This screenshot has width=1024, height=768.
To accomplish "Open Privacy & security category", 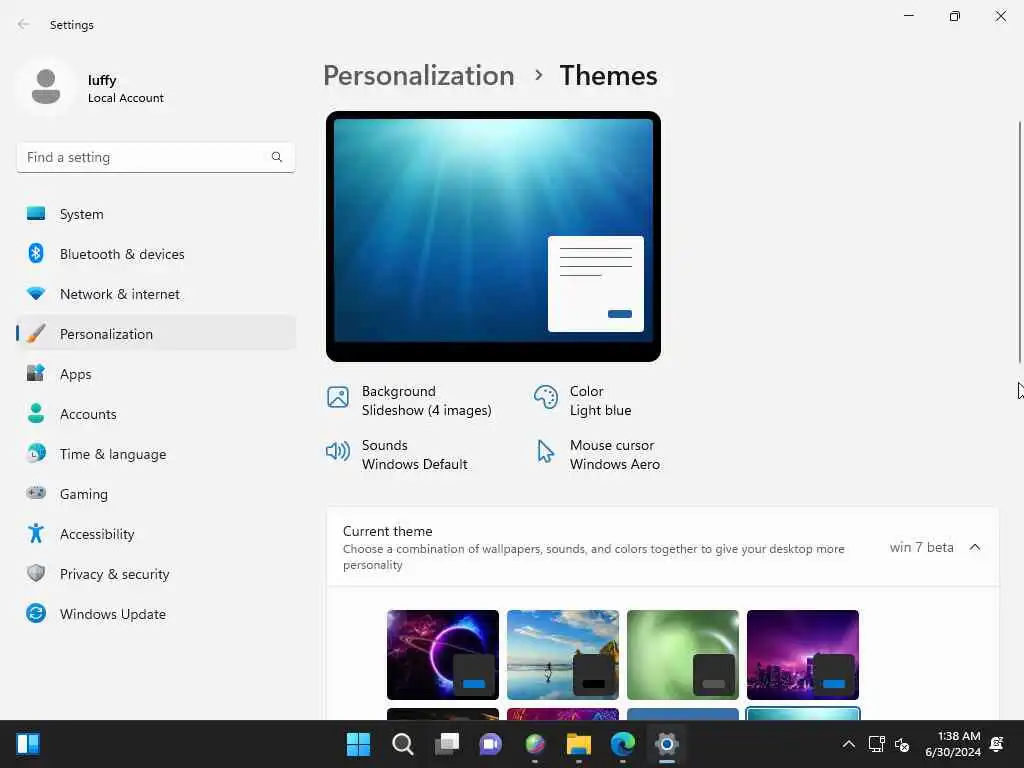I will pos(156,573).
